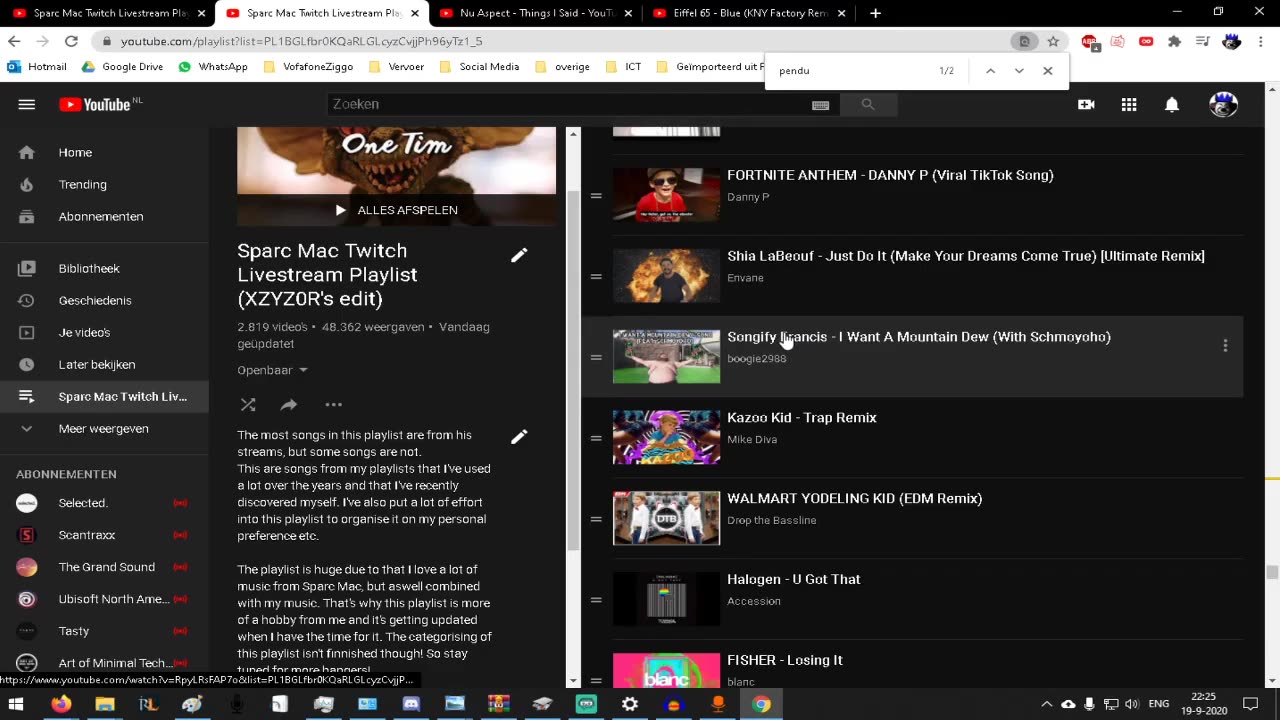
Task: Open the playlist three-dot more options
Action: [334, 405]
